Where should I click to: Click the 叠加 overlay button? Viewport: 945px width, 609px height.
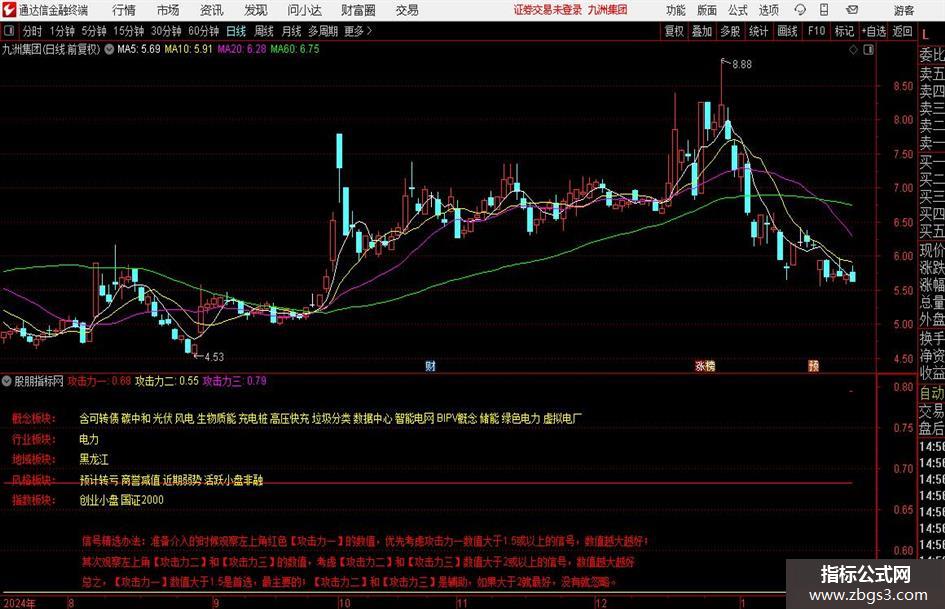tap(702, 31)
